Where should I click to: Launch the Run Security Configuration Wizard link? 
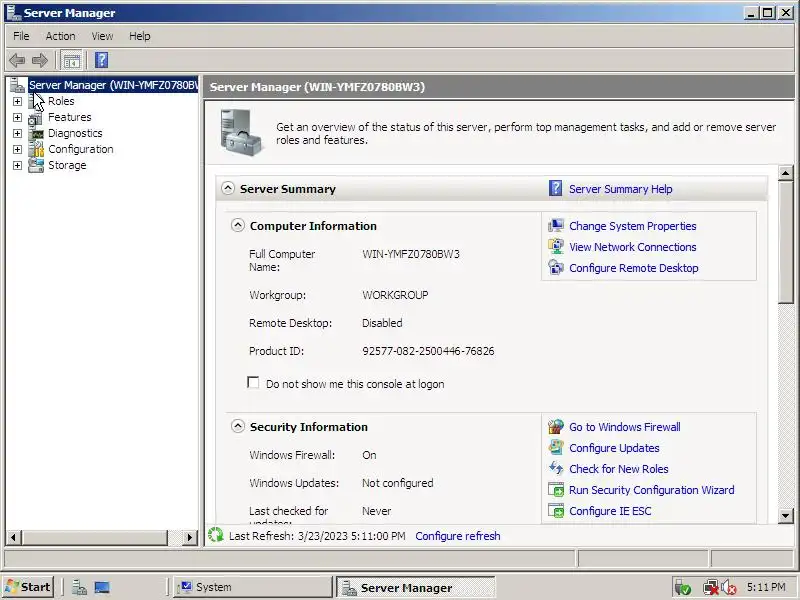pyautogui.click(x=652, y=490)
